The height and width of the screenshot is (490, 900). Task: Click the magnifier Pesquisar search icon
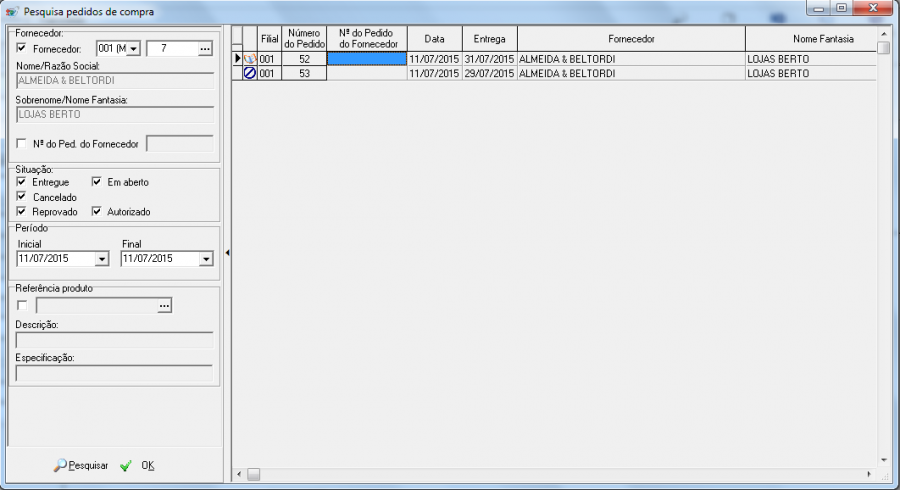click(x=61, y=465)
